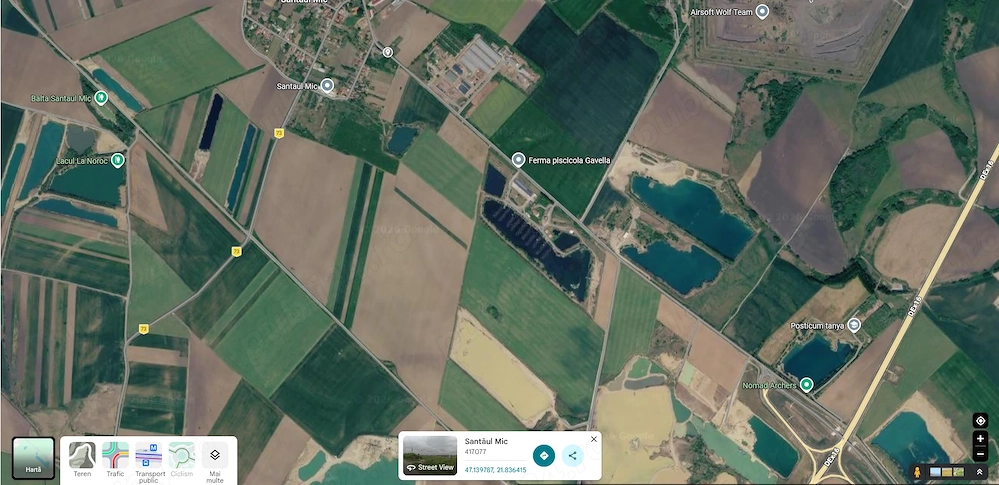999x485 pixels.
Task: Open the Santaul Mic locality pin
Action: click(x=327, y=85)
